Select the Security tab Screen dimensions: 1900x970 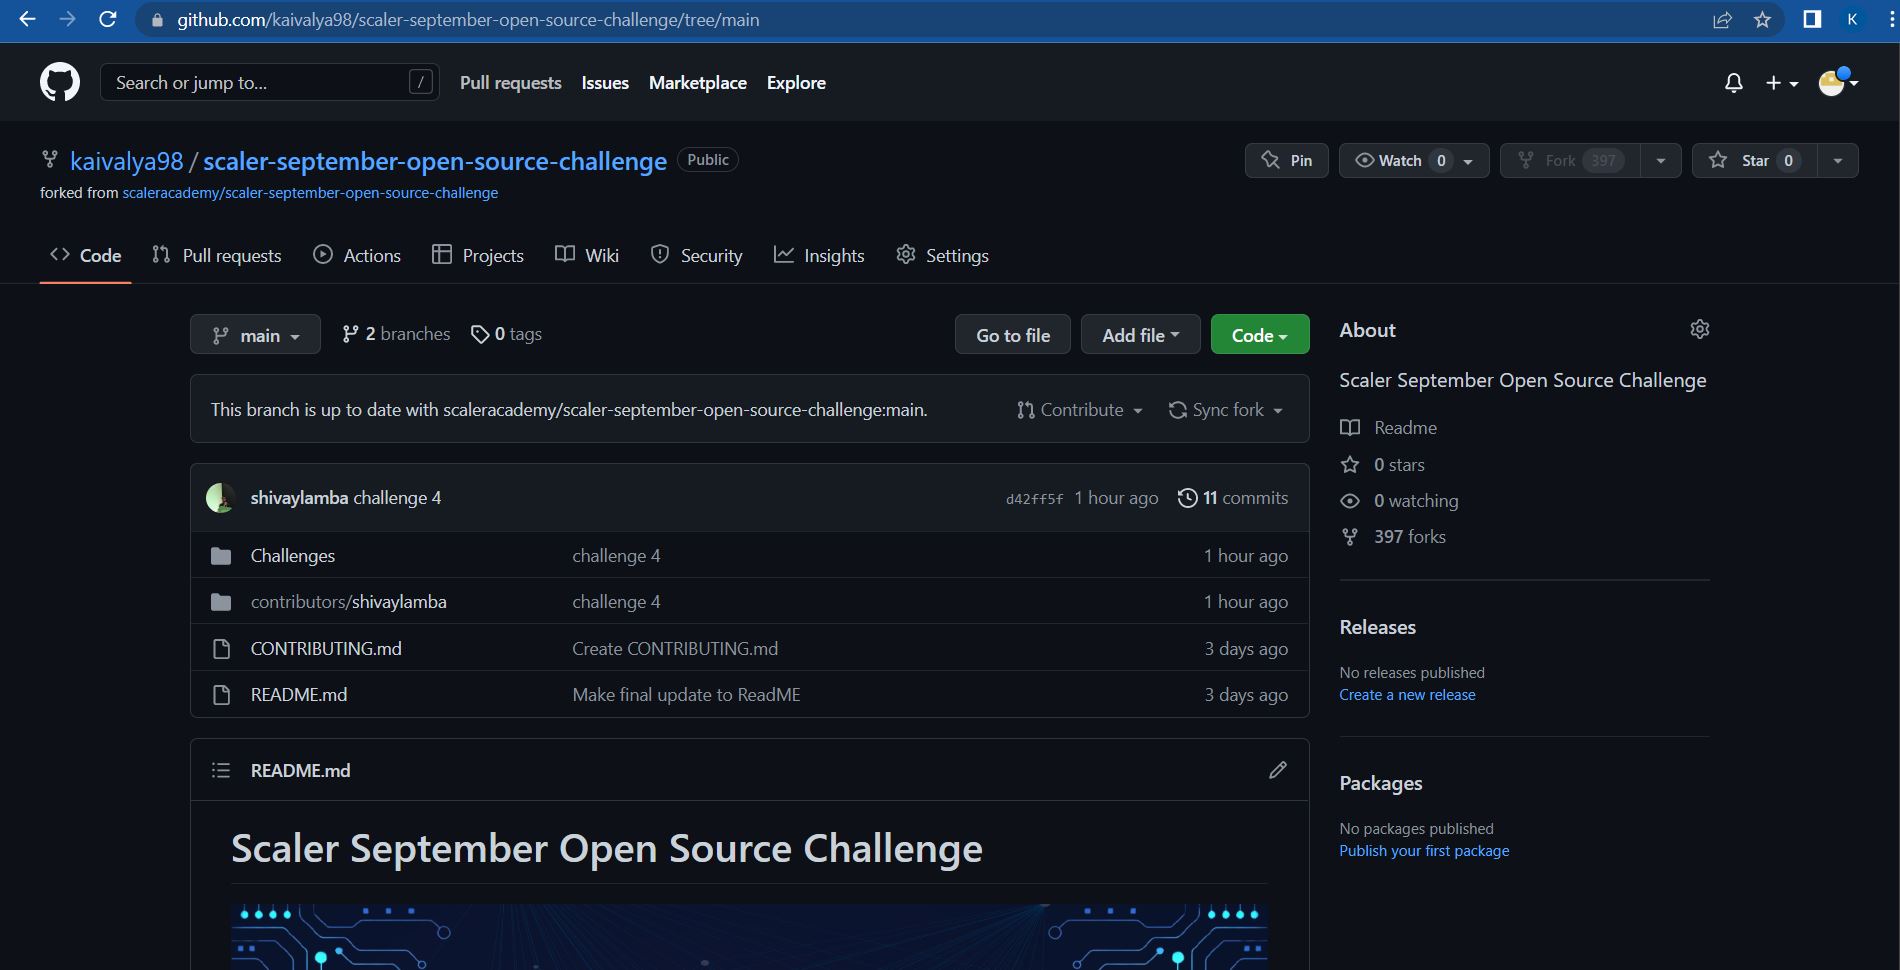tap(696, 256)
